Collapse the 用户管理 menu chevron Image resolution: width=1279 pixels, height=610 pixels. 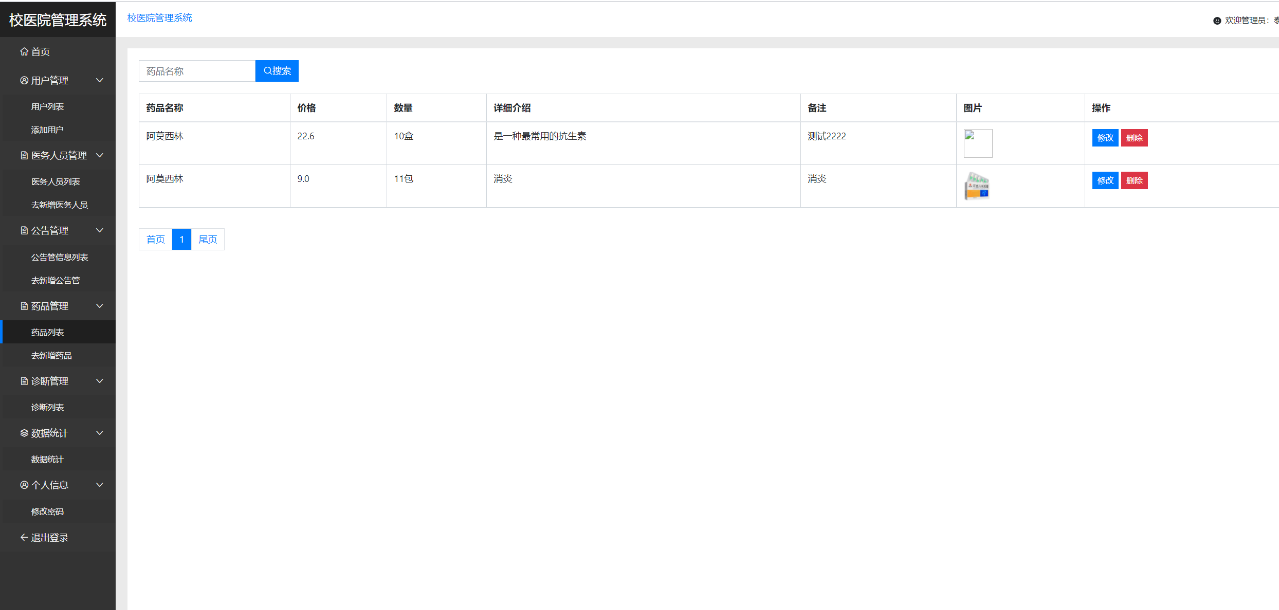pos(99,81)
